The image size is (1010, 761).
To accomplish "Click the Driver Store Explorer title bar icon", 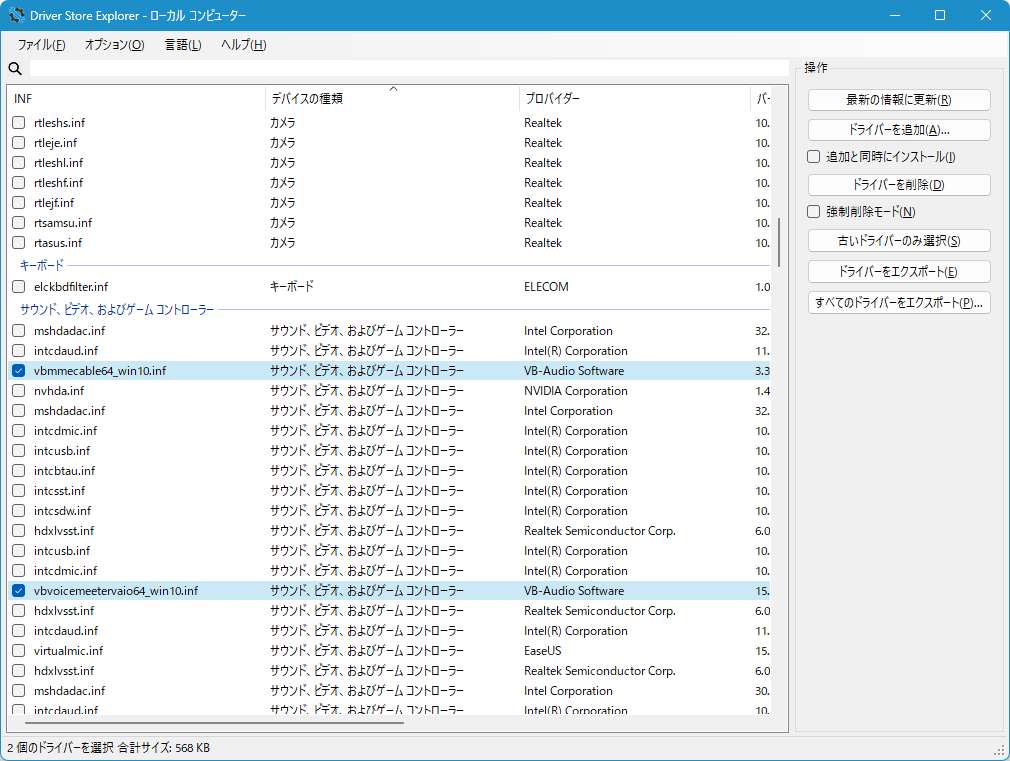I will pos(16,15).
